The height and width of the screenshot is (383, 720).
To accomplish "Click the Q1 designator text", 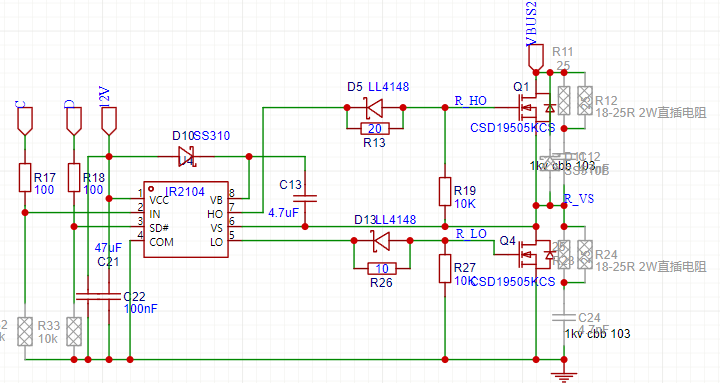I will coord(521,87).
